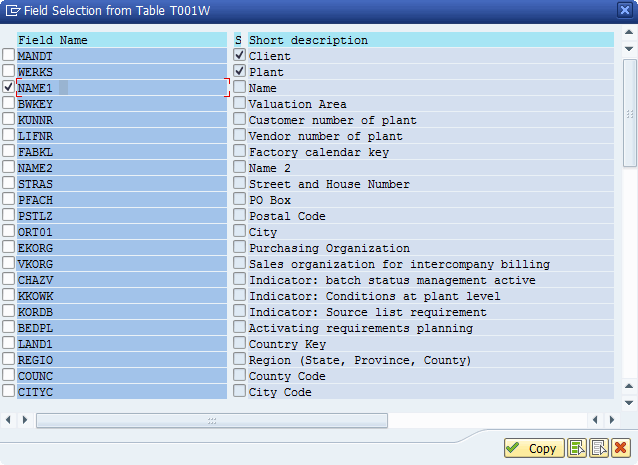This screenshot has height=465, width=638.
Task: Click 'County Code' description
Action: [287, 376]
